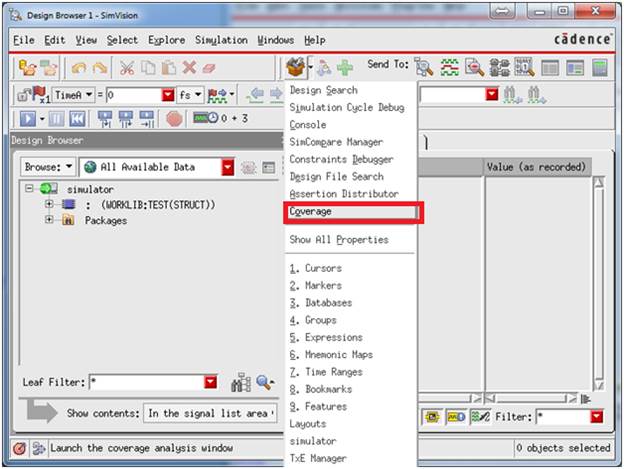Click the hierarchy binoculars icon near Leaf Filter

click(x=241, y=382)
